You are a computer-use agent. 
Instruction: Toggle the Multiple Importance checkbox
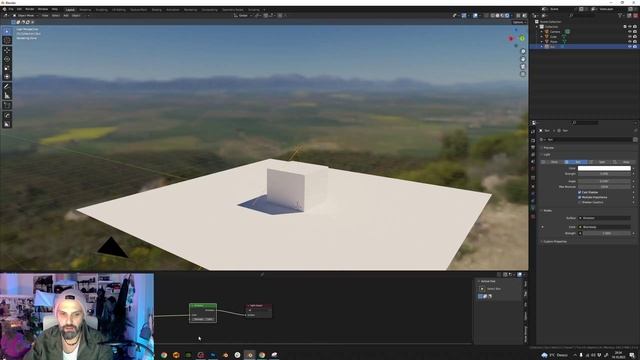[x=580, y=197]
